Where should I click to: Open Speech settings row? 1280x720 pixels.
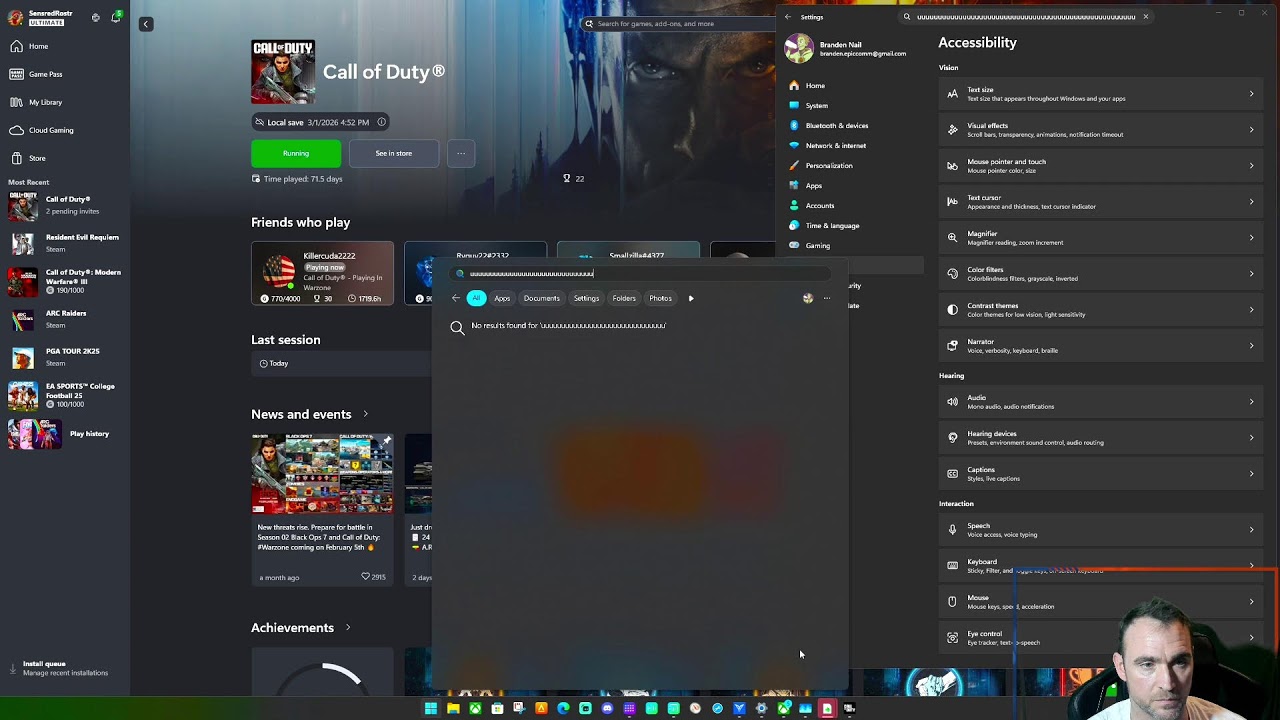click(x=1100, y=530)
